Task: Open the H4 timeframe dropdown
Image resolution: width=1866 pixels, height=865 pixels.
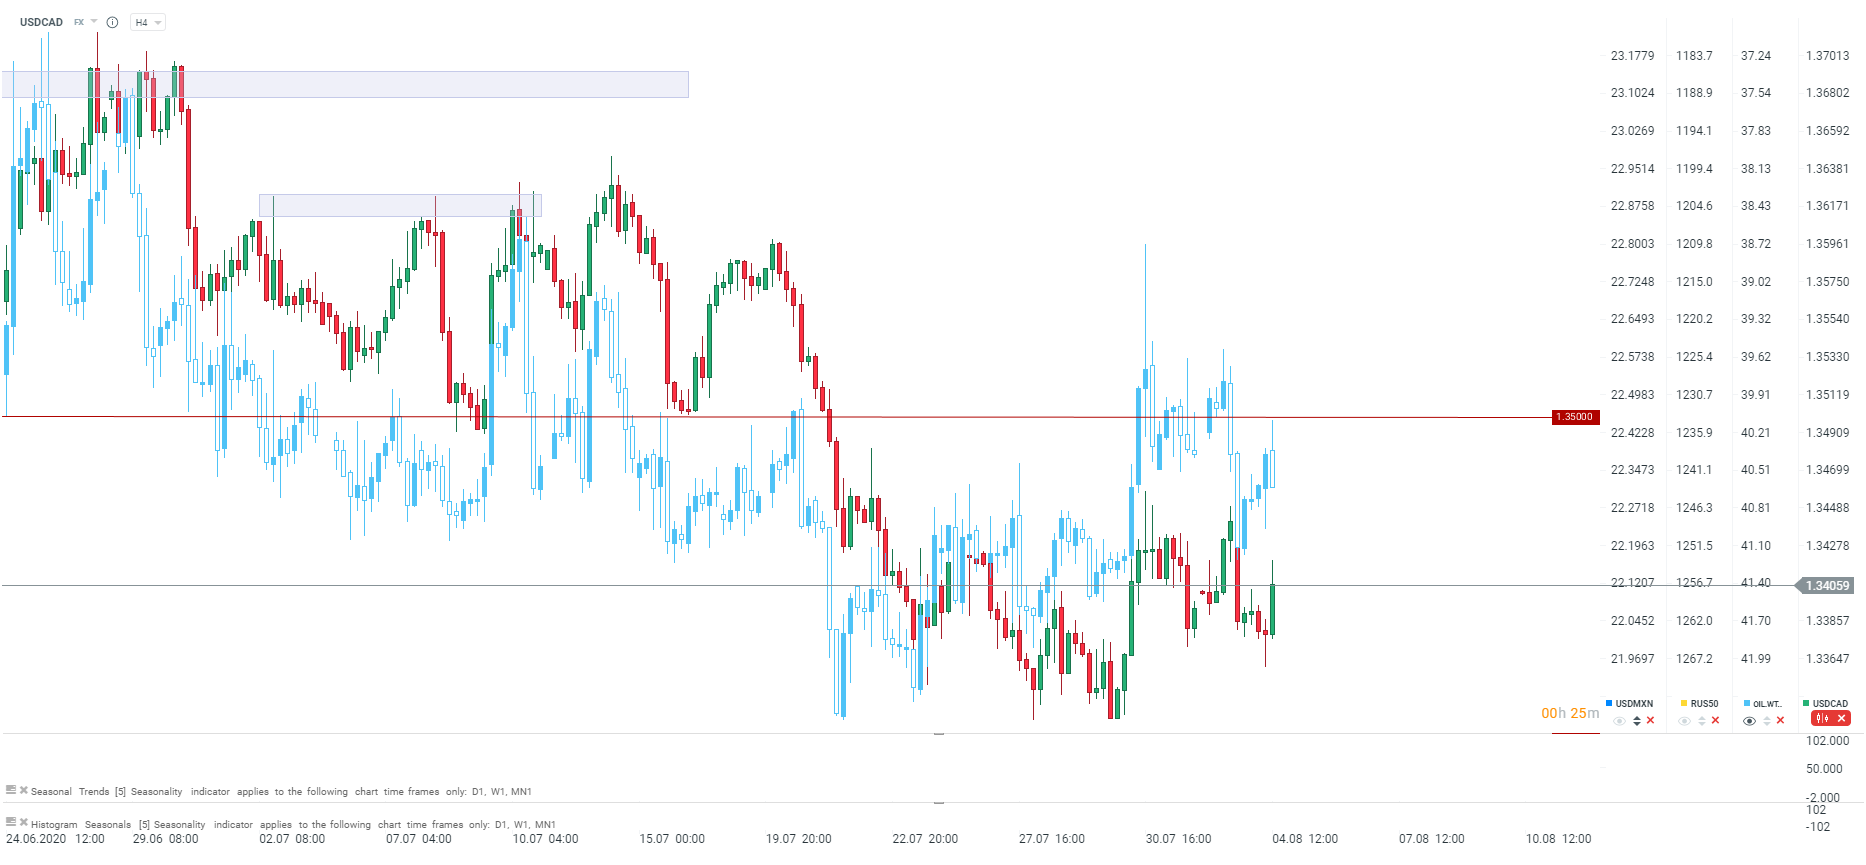Action: click(x=148, y=22)
